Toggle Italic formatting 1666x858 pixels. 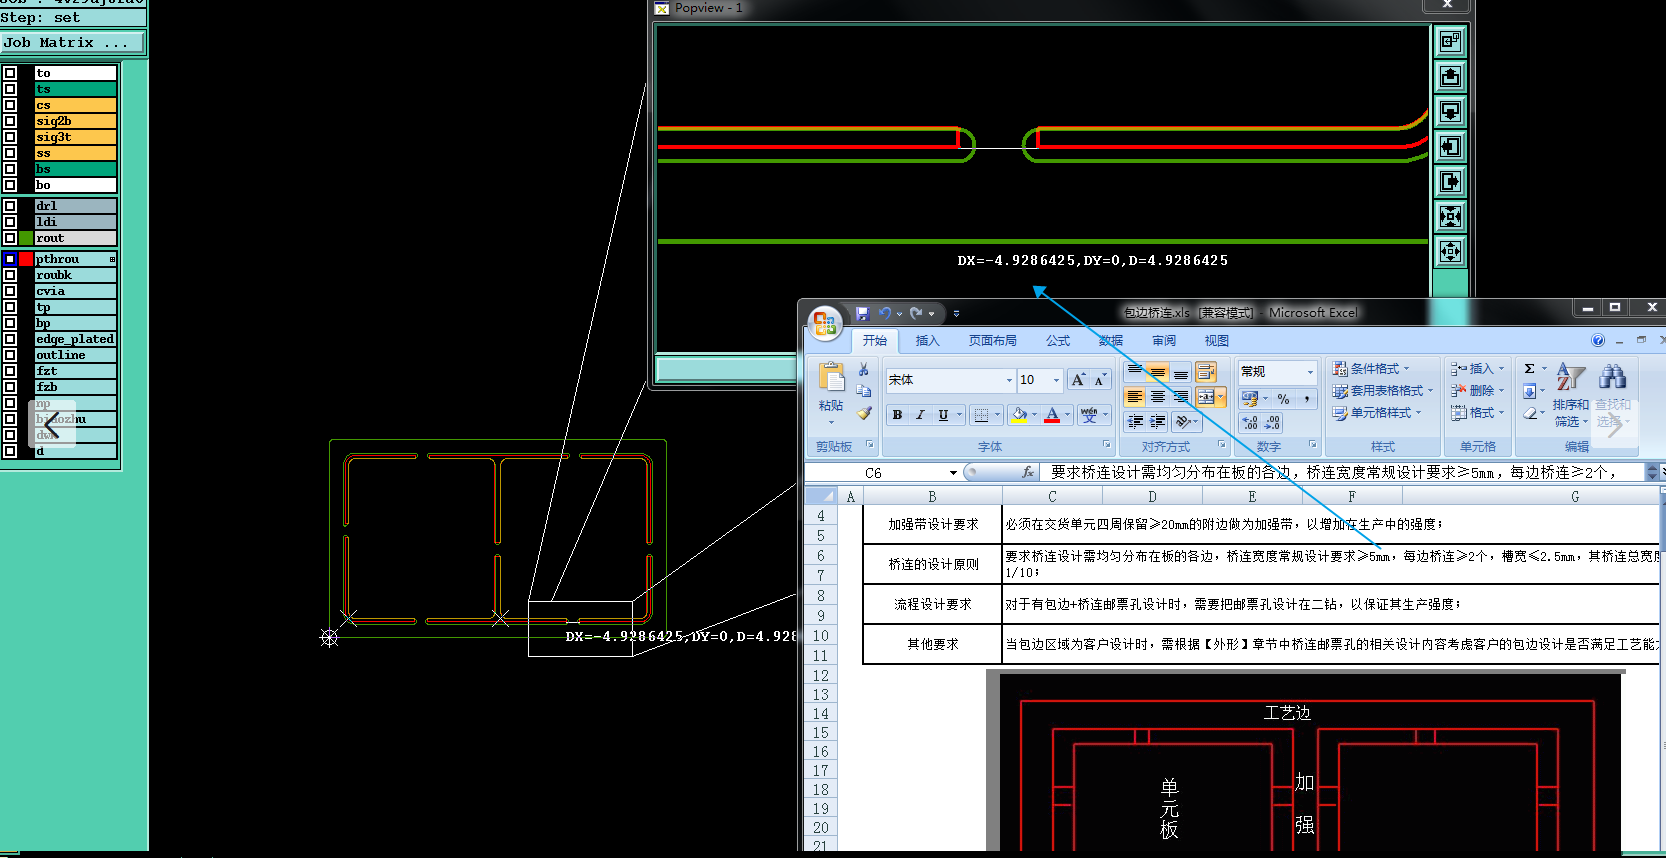tap(920, 415)
